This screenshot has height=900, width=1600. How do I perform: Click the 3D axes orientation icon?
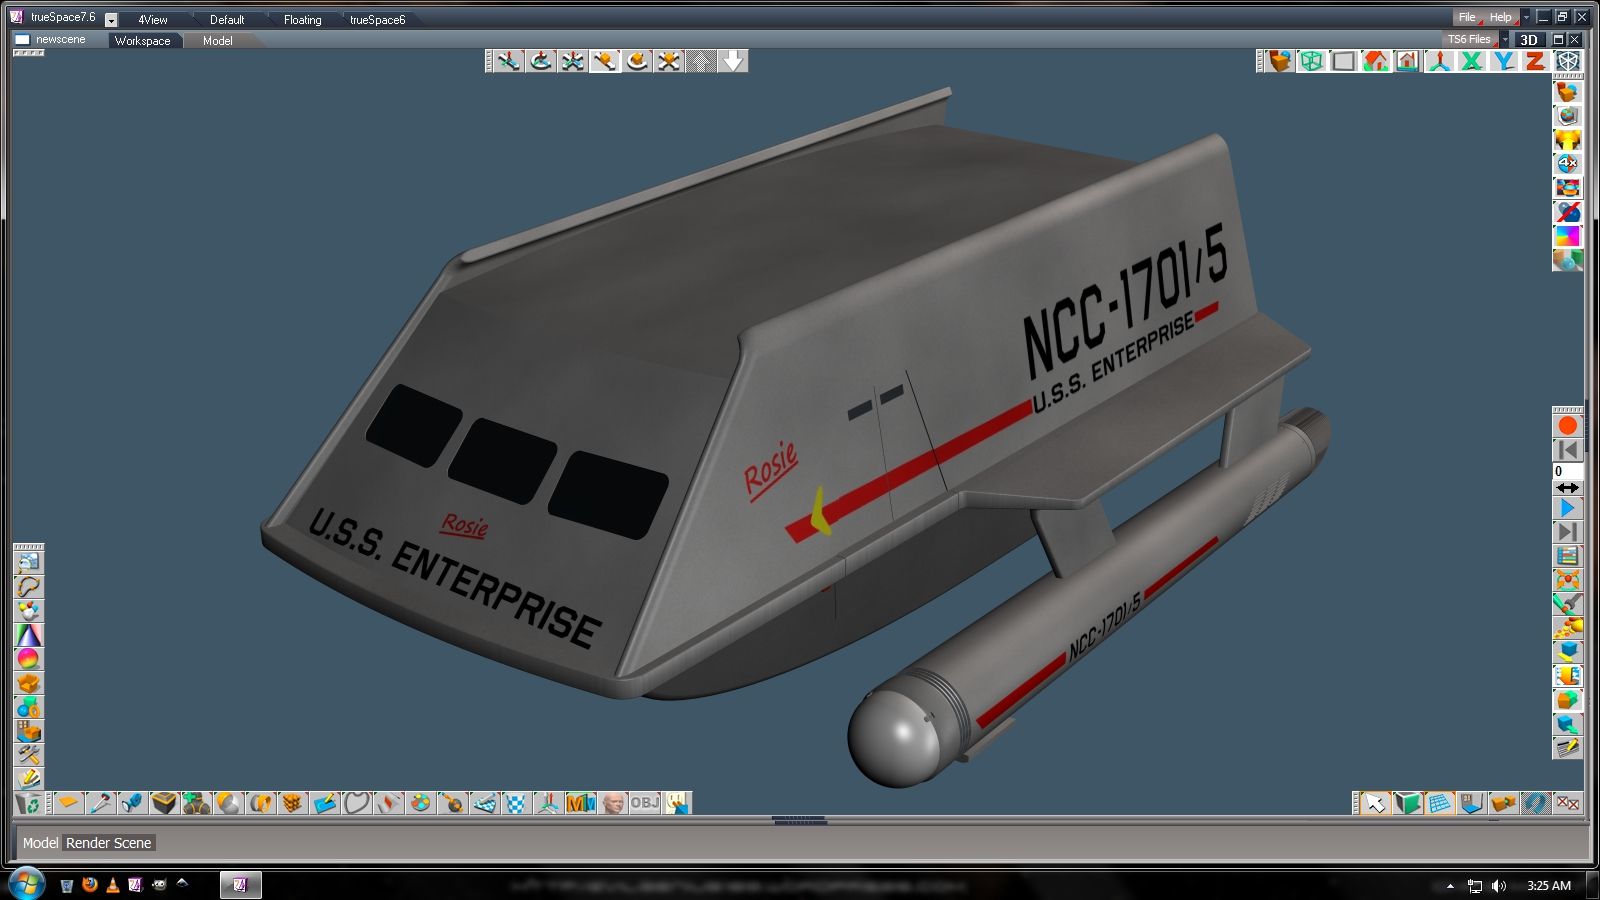[x=1439, y=61]
